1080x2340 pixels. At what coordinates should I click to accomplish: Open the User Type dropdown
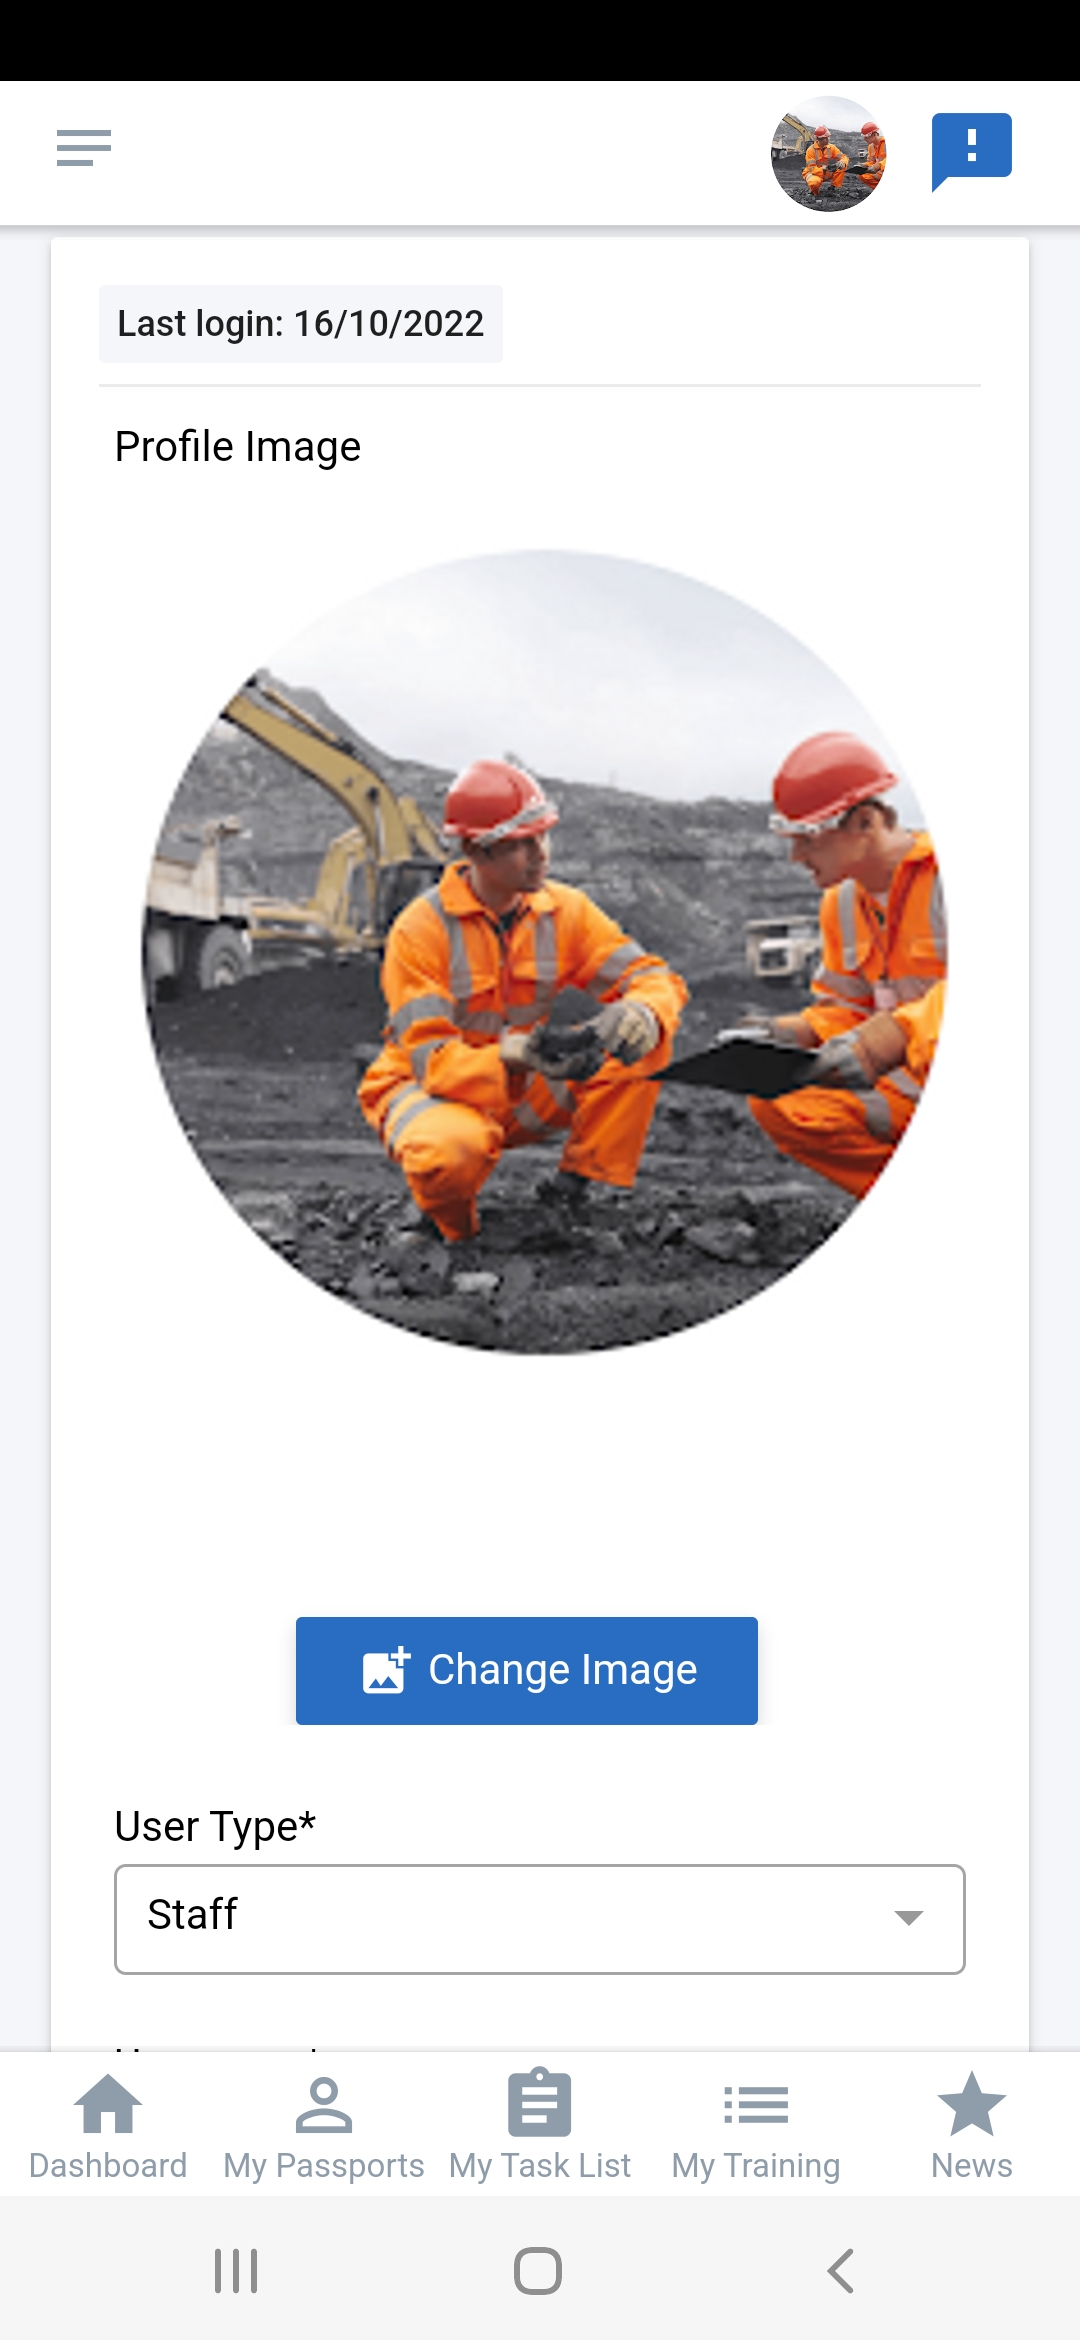[x=540, y=1918]
